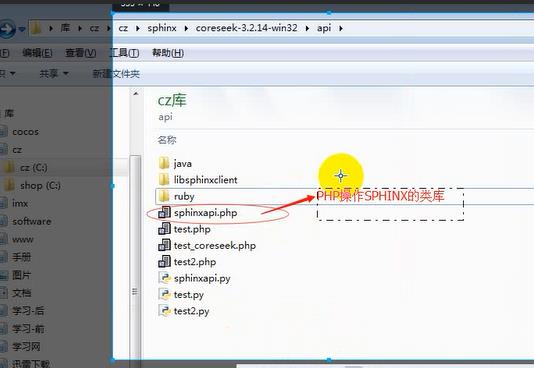Click the cz (C:) folder icon in sidebar
Viewport: 534px width, 368px height.
(x=9, y=167)
